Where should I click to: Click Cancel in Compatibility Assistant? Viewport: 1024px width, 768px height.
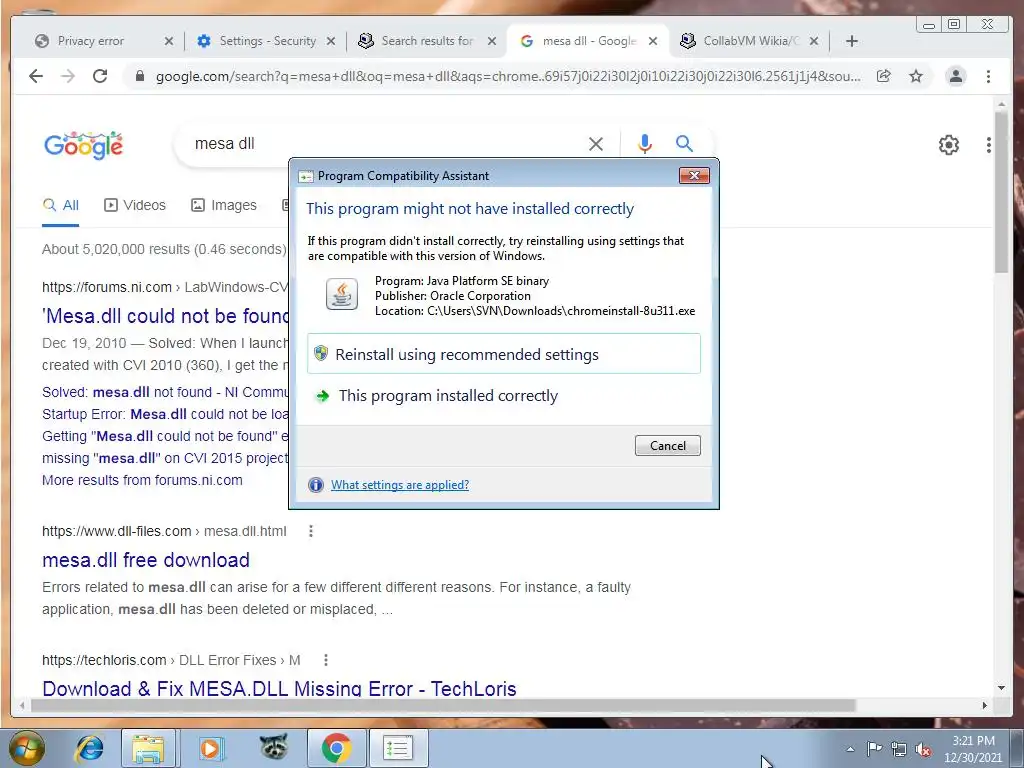(667, 445)
